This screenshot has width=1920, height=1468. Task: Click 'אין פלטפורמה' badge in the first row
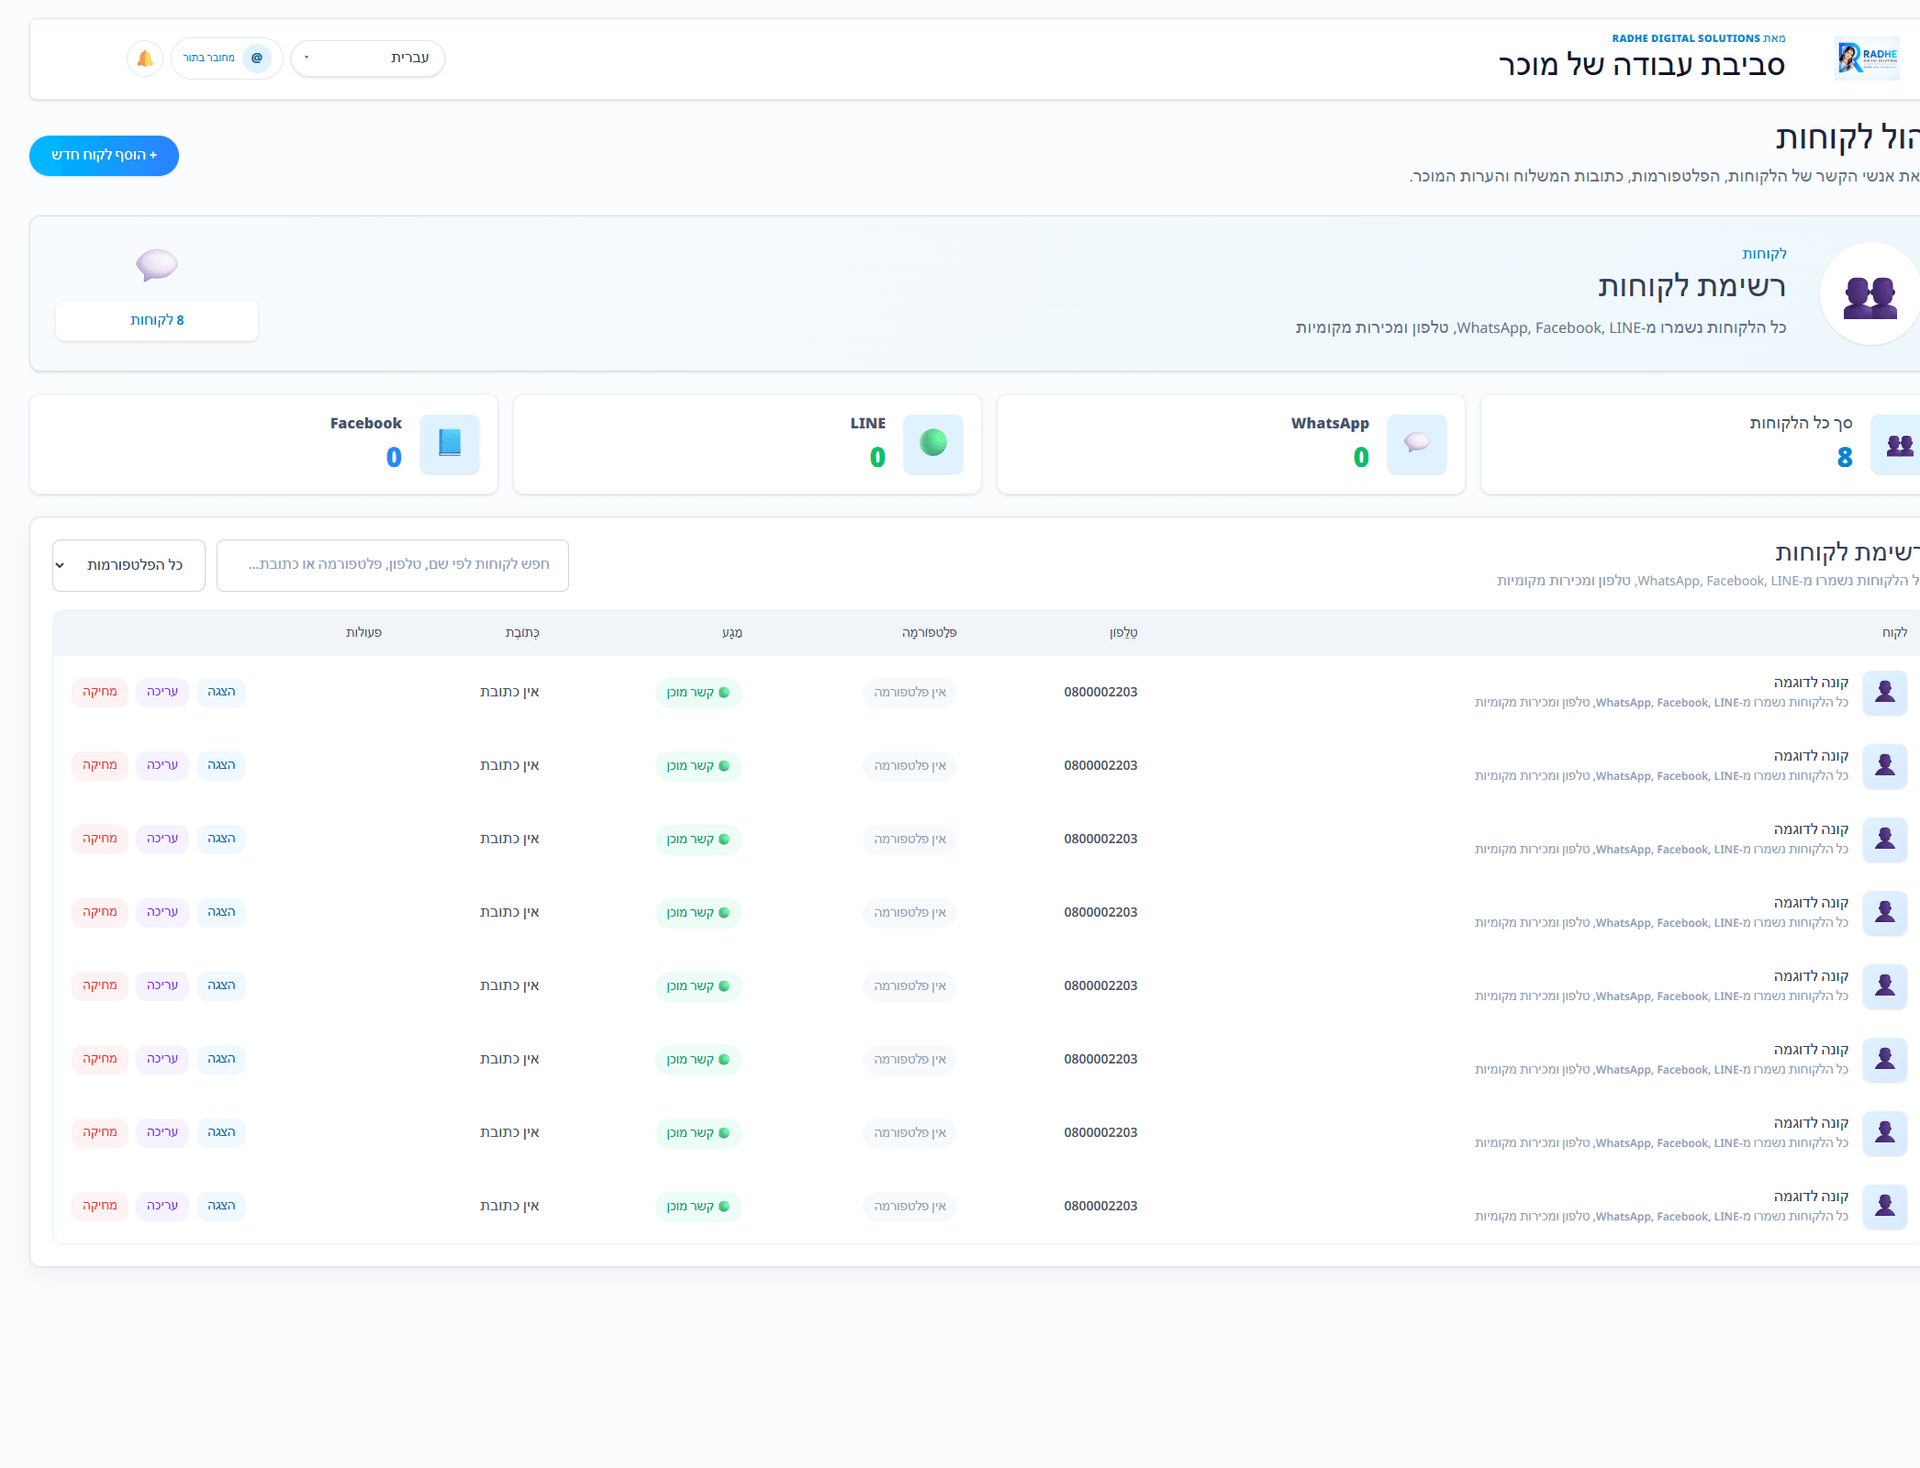pos(909,693)
